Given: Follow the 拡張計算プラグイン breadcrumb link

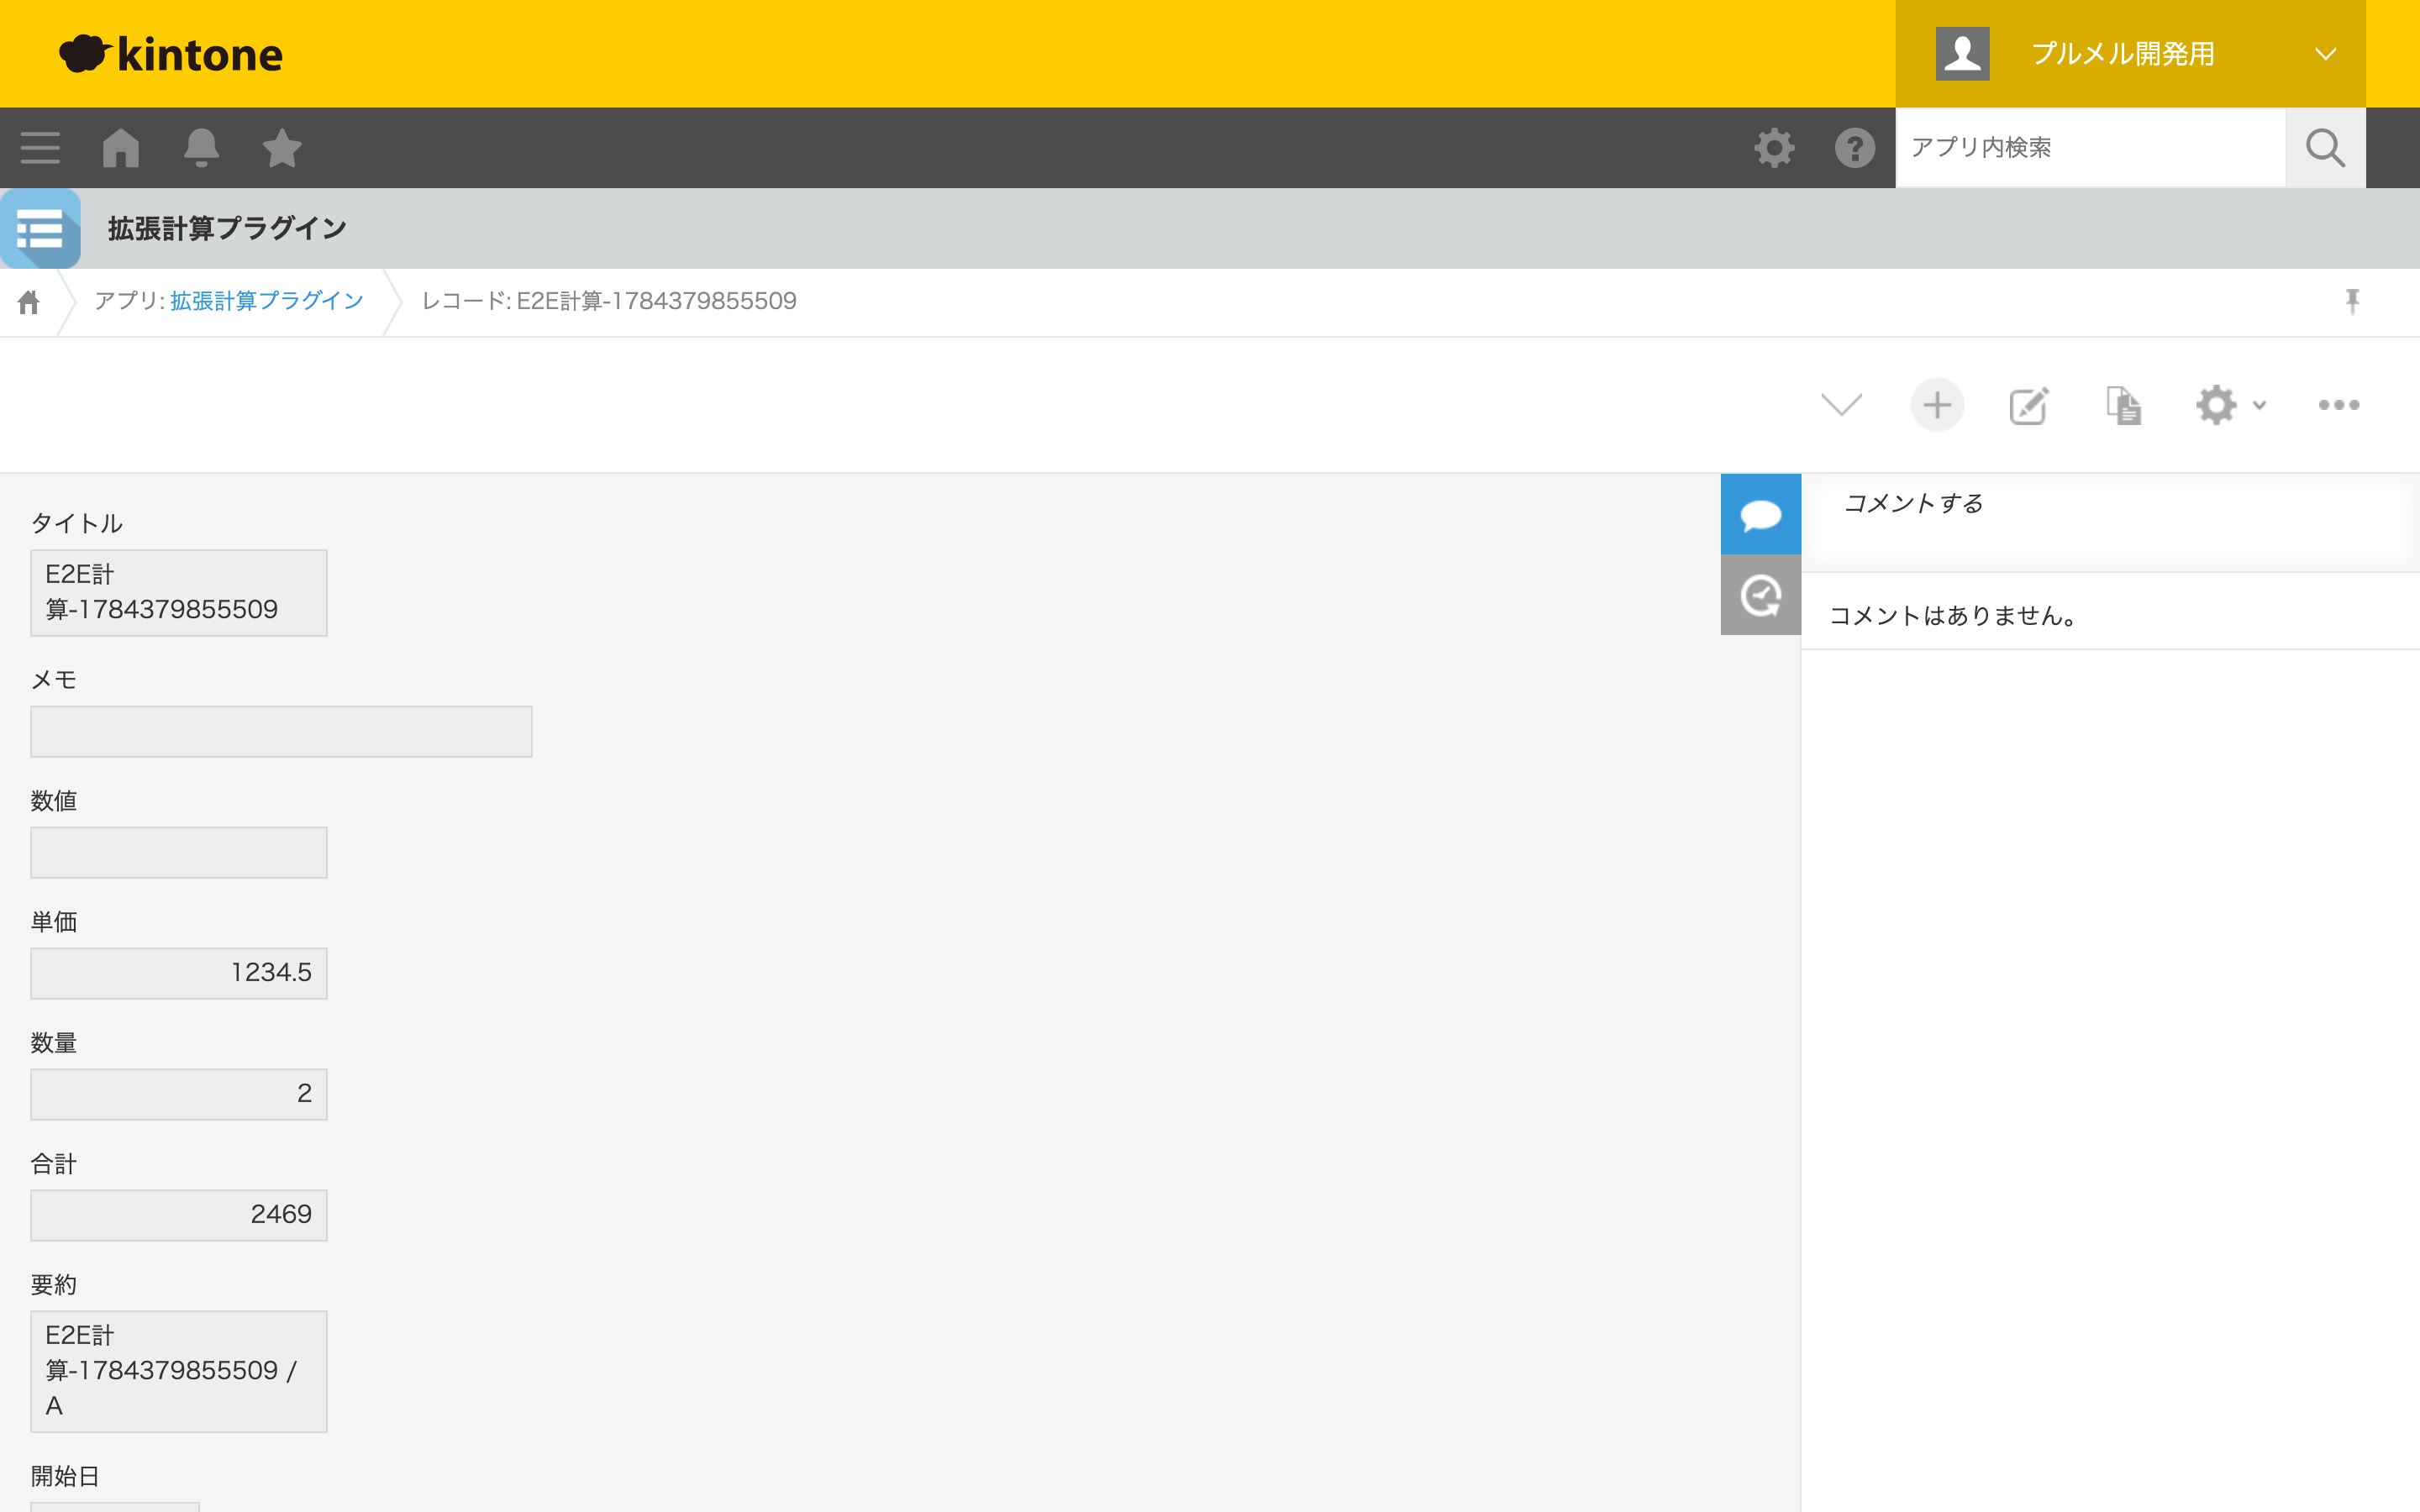Looking at the screenshot, I should [x=267, y=301].
